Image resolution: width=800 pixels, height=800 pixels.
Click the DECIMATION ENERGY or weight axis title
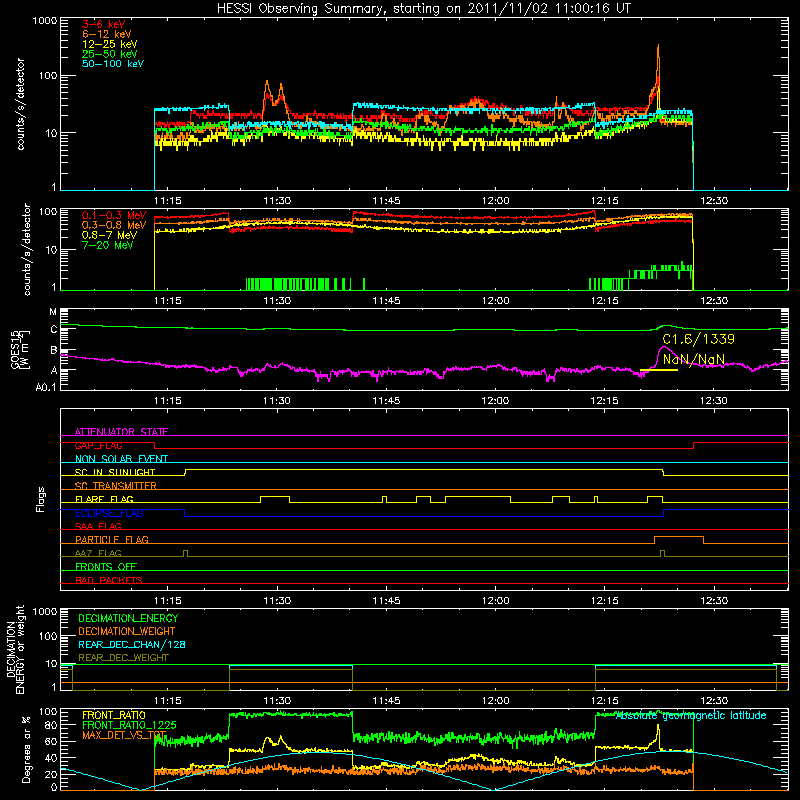pyautogui.click(x=15, y=650)
